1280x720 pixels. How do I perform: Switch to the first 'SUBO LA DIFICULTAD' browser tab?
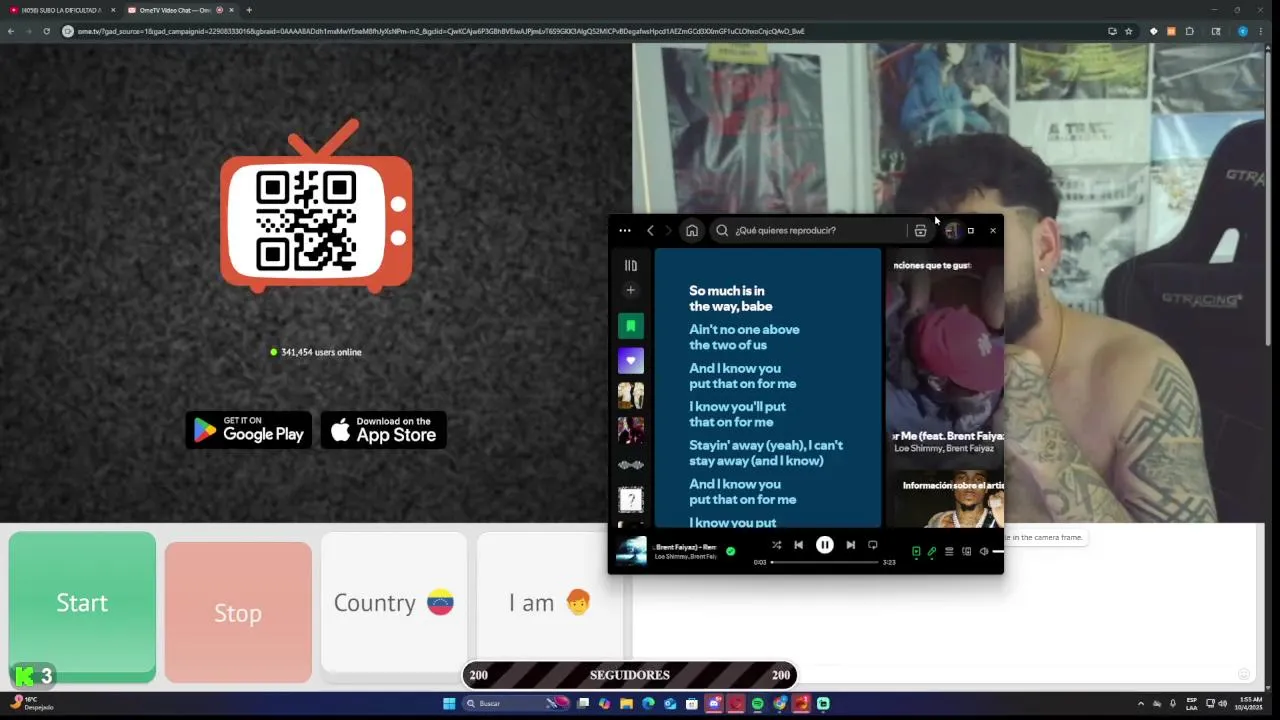click(62, 10)
